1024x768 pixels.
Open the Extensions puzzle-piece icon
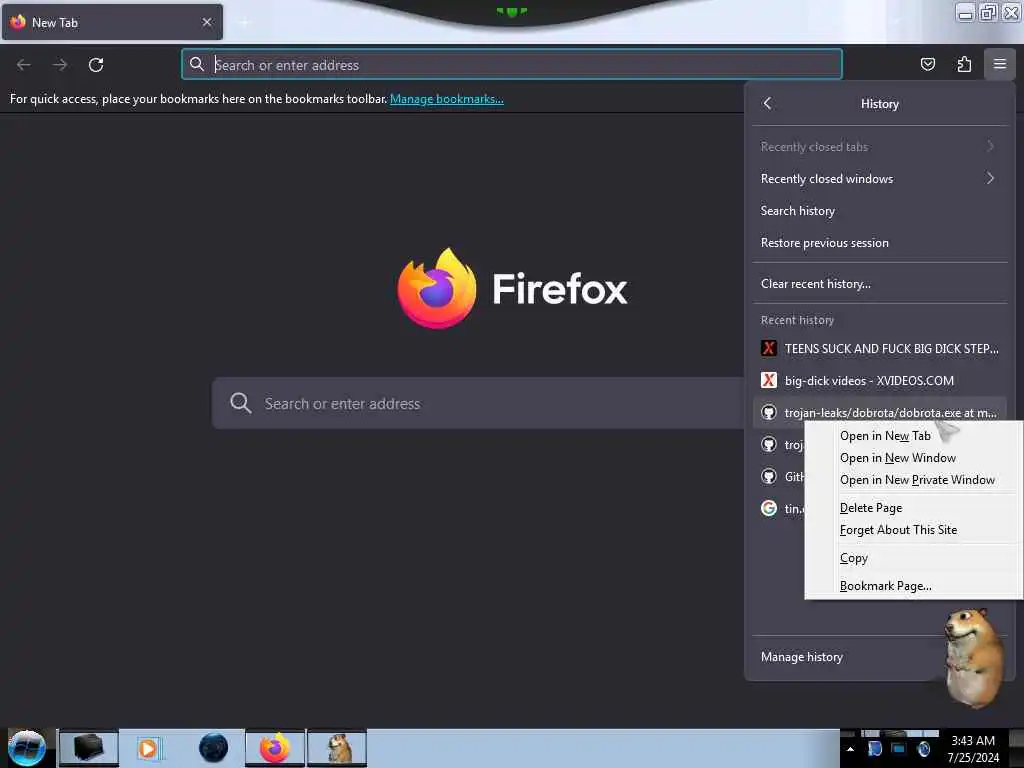pos(964,64)
